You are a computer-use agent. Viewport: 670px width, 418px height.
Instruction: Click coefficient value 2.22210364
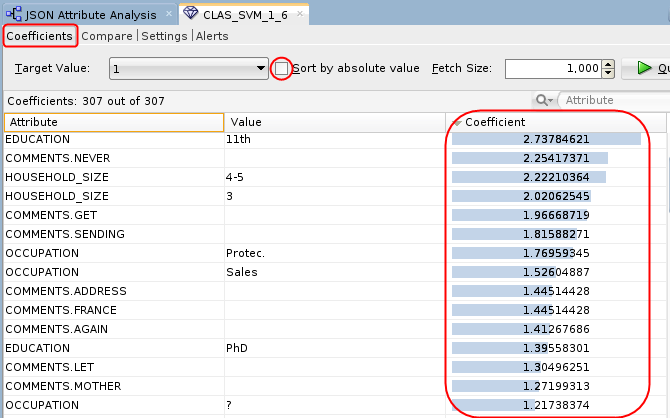(x=556, y=177)
